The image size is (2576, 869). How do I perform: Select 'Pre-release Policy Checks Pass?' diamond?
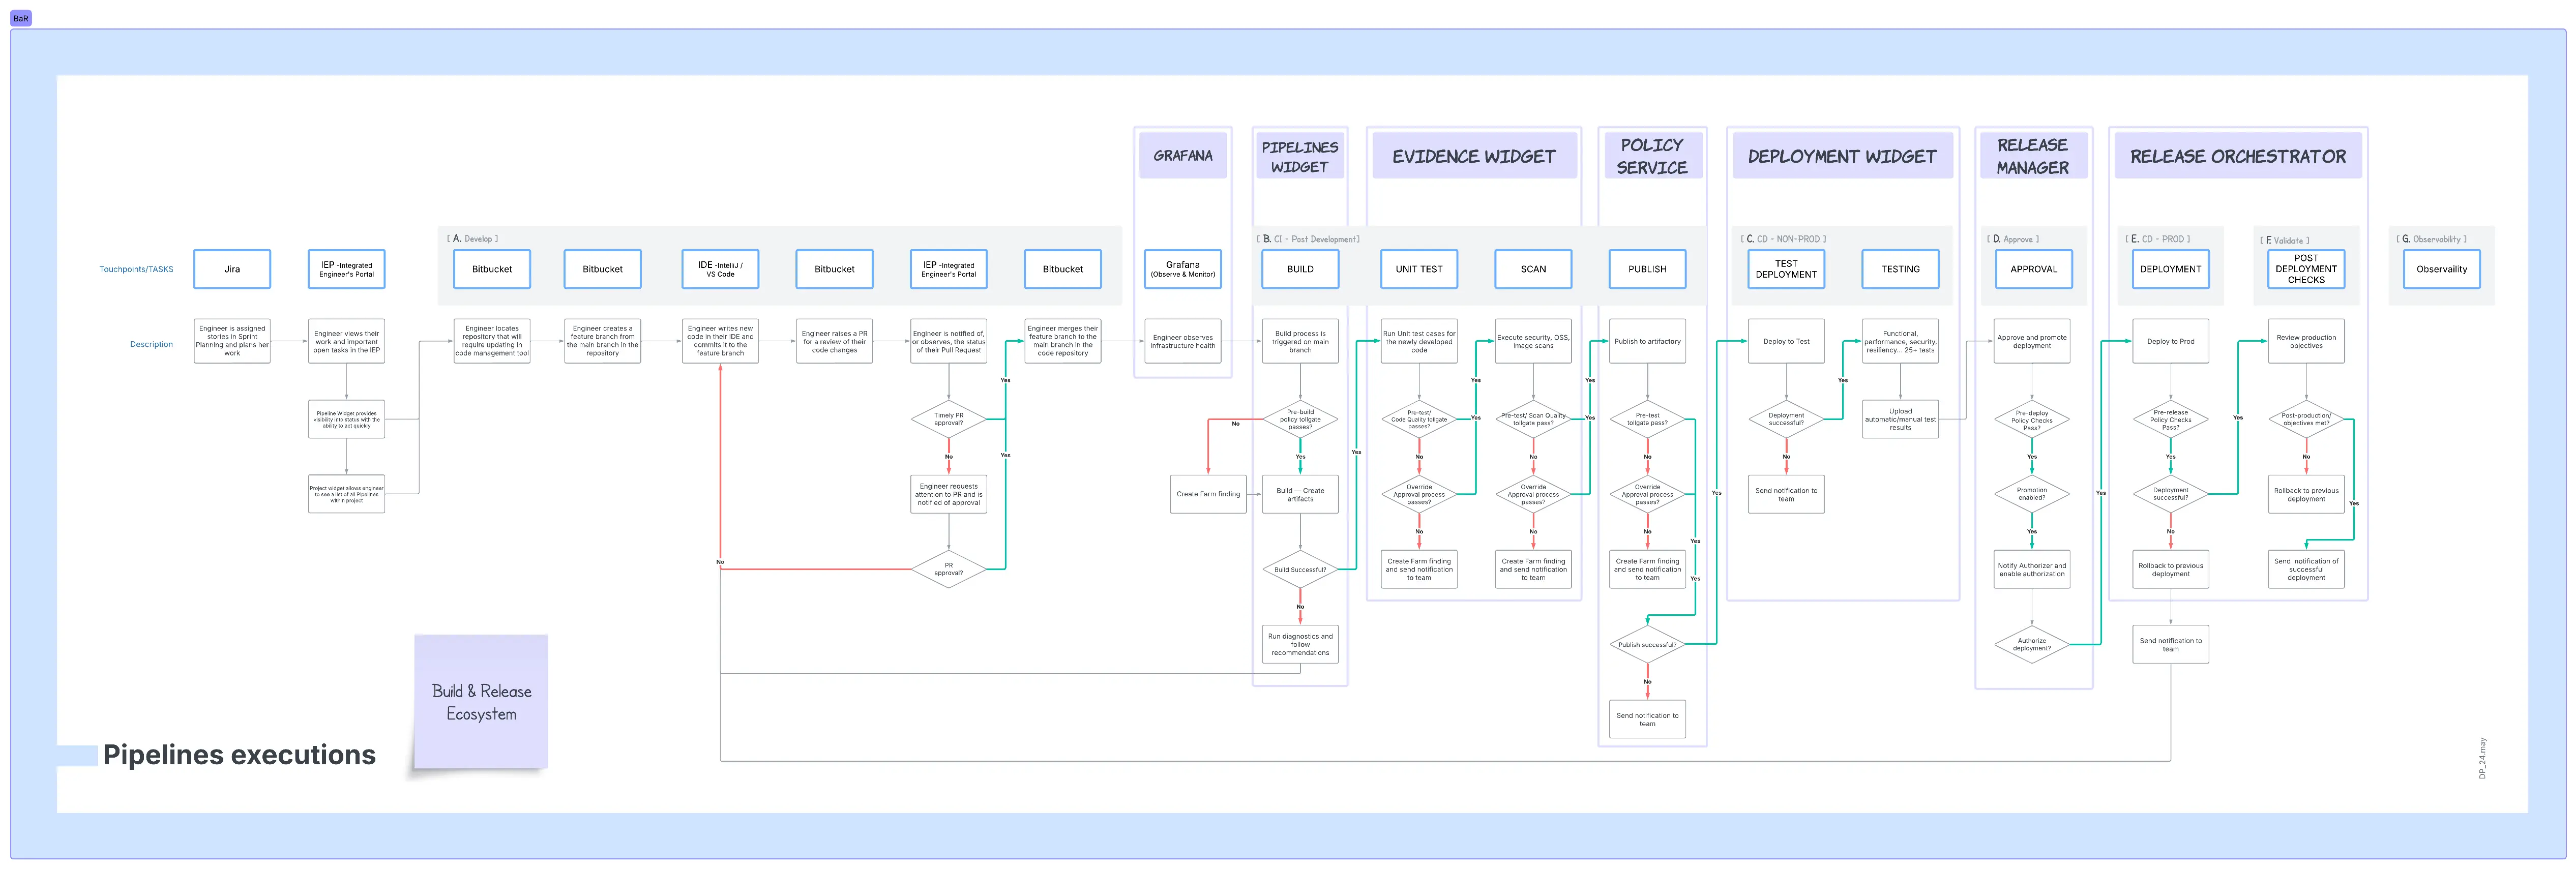2170,419
